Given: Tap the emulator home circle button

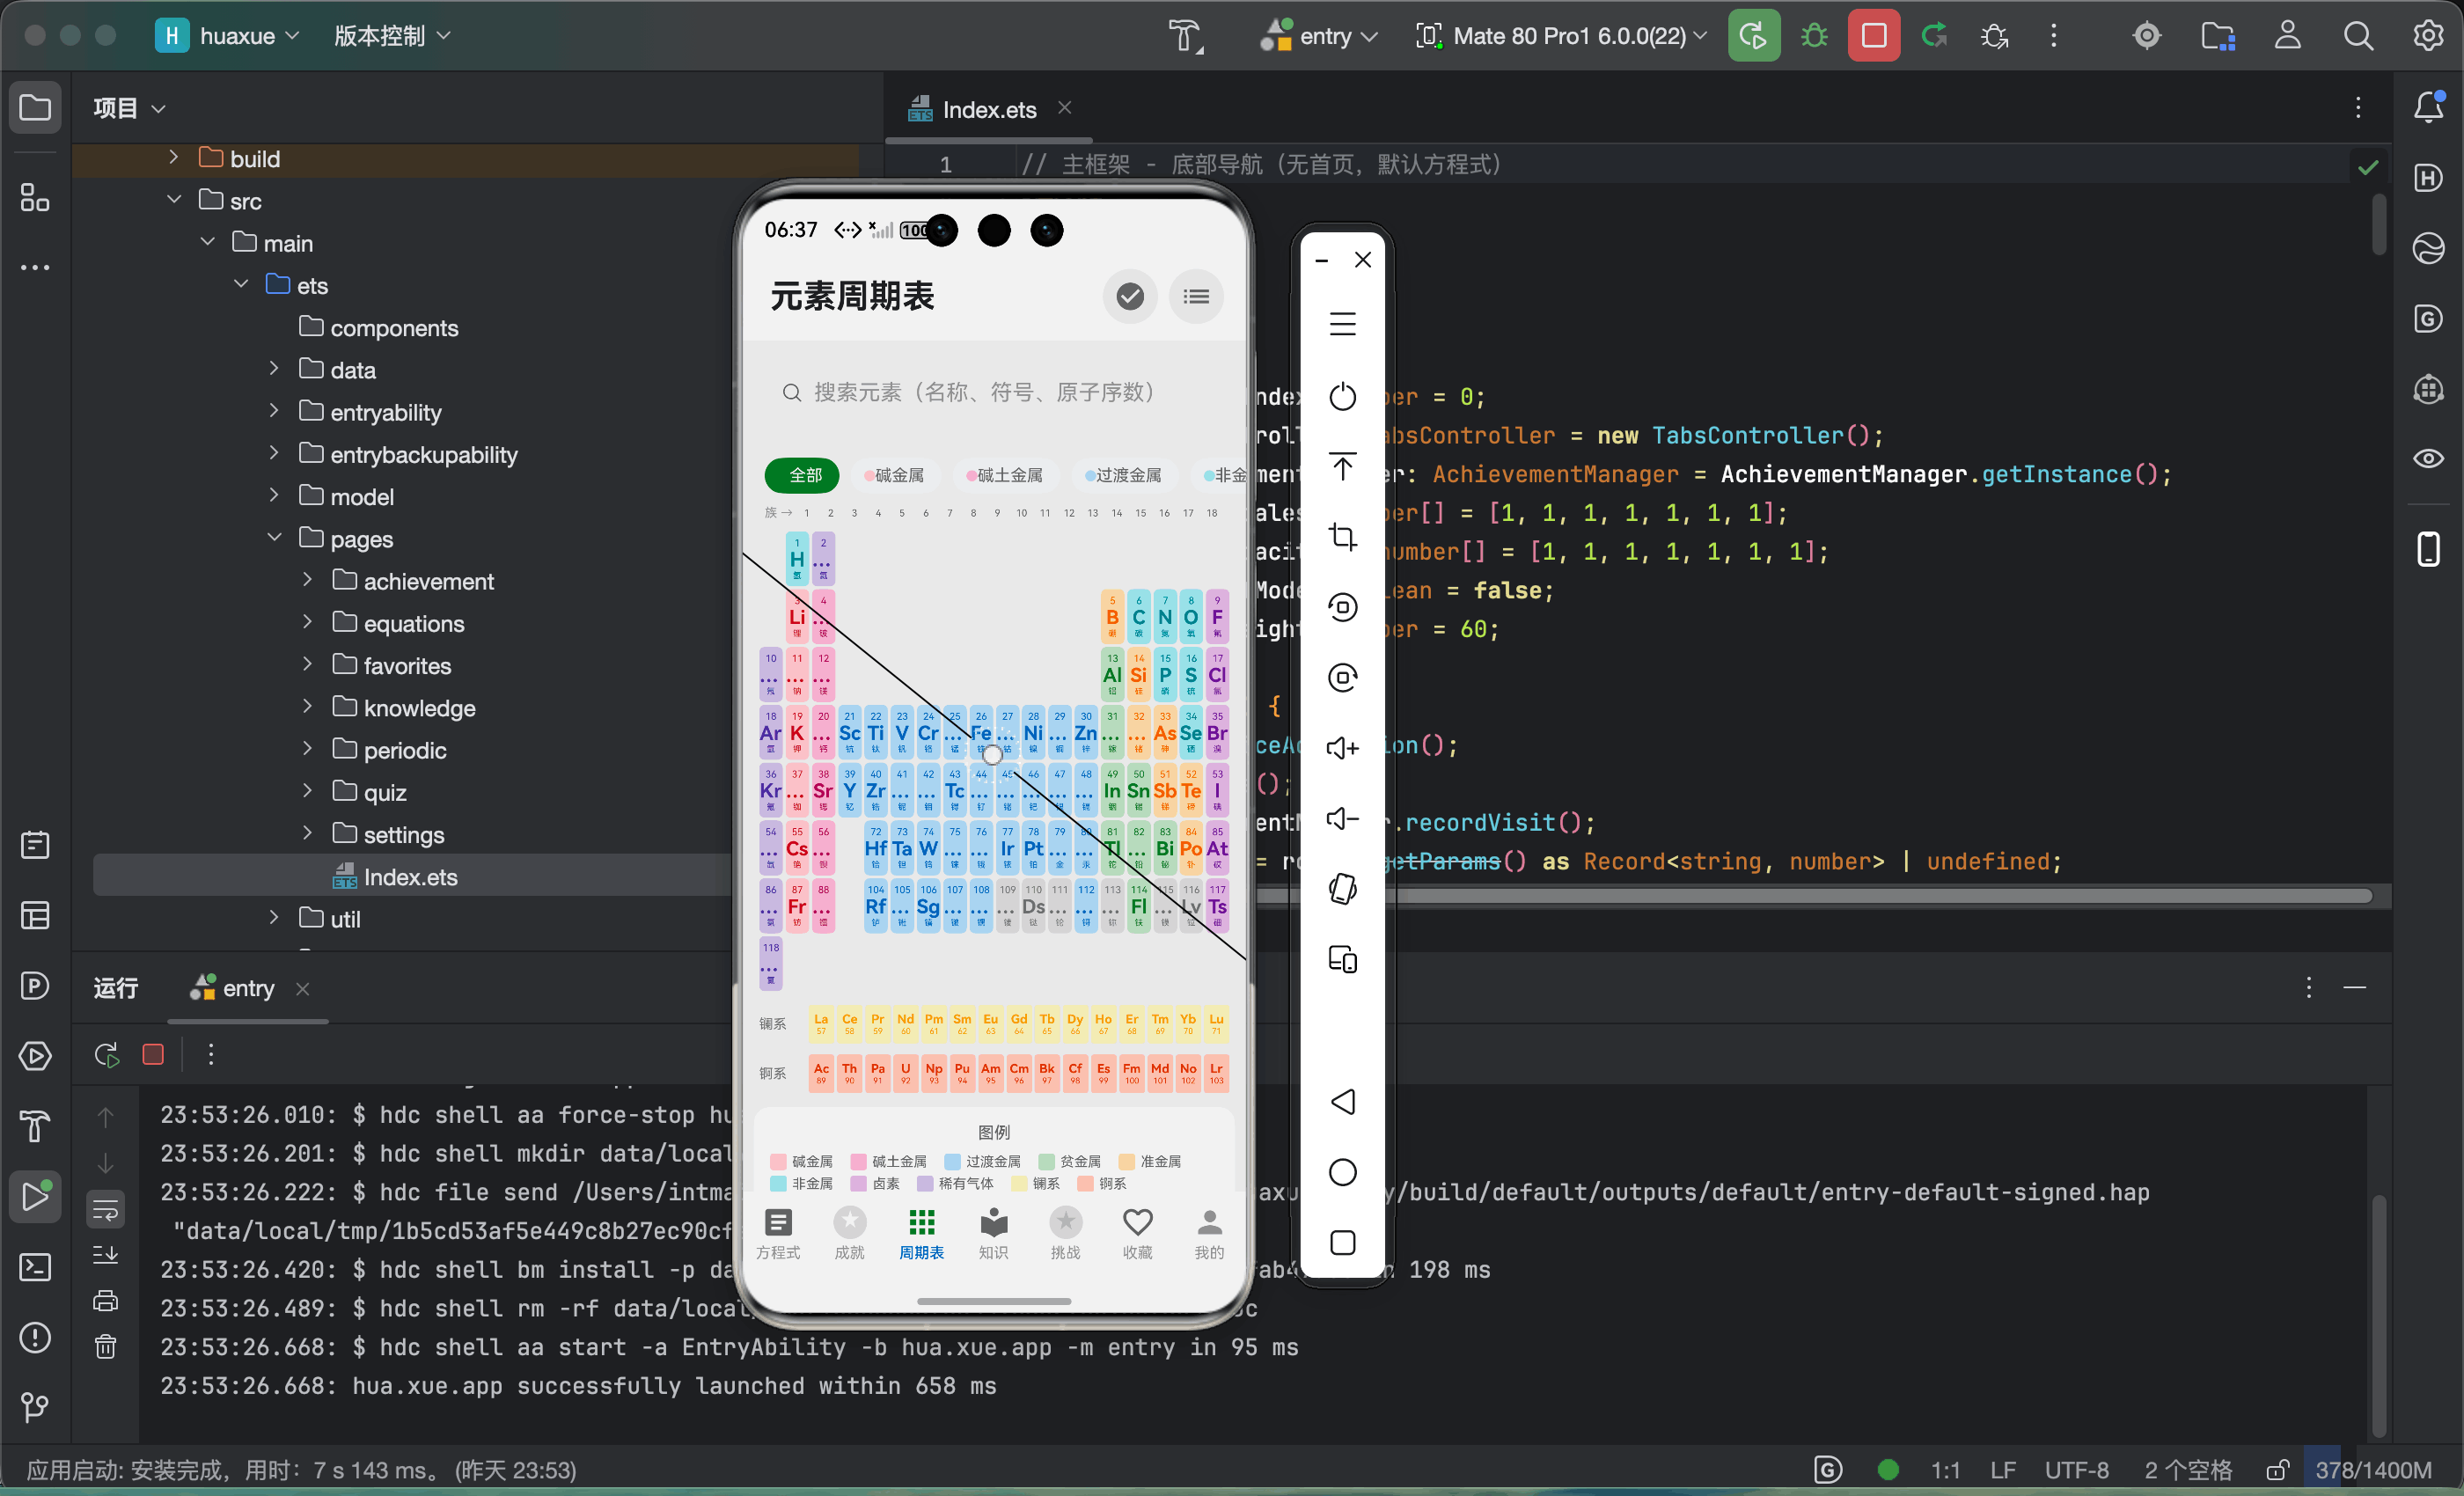Looking at the screenshot, I should pyautogui.click(x=1342, y=1172).
